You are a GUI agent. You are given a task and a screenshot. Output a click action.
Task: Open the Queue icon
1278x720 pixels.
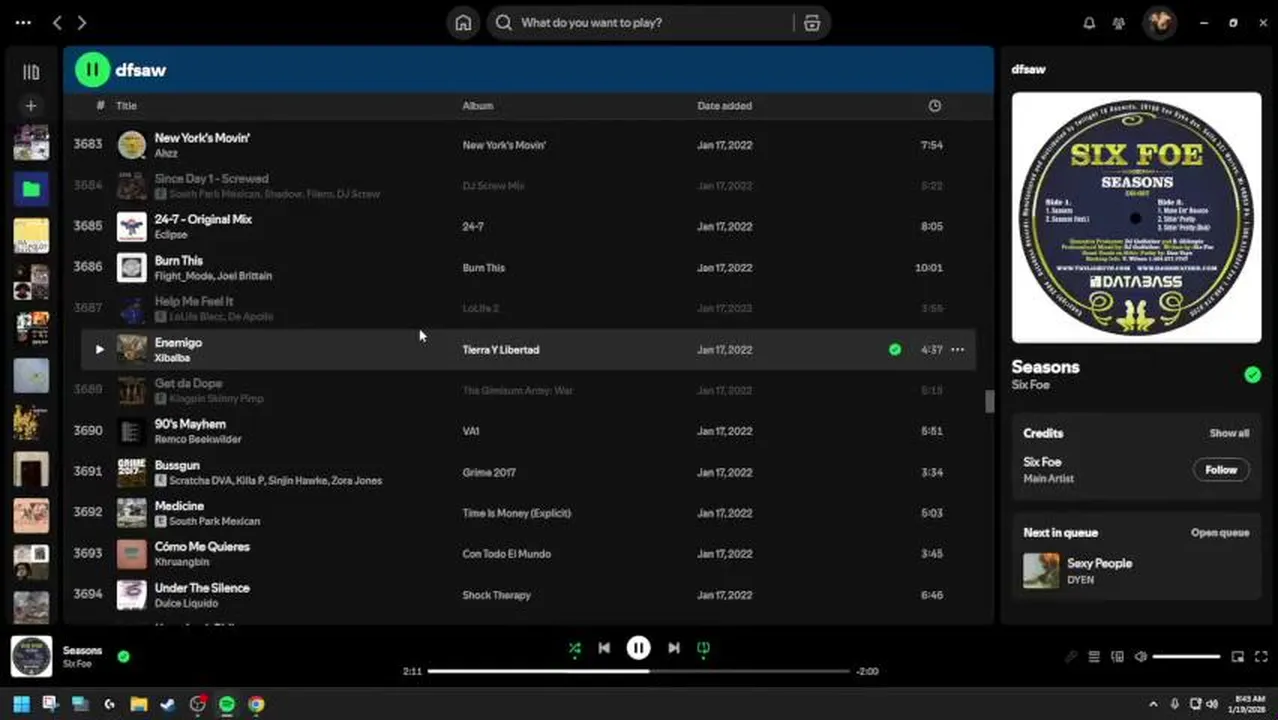tap(1094, 657)
